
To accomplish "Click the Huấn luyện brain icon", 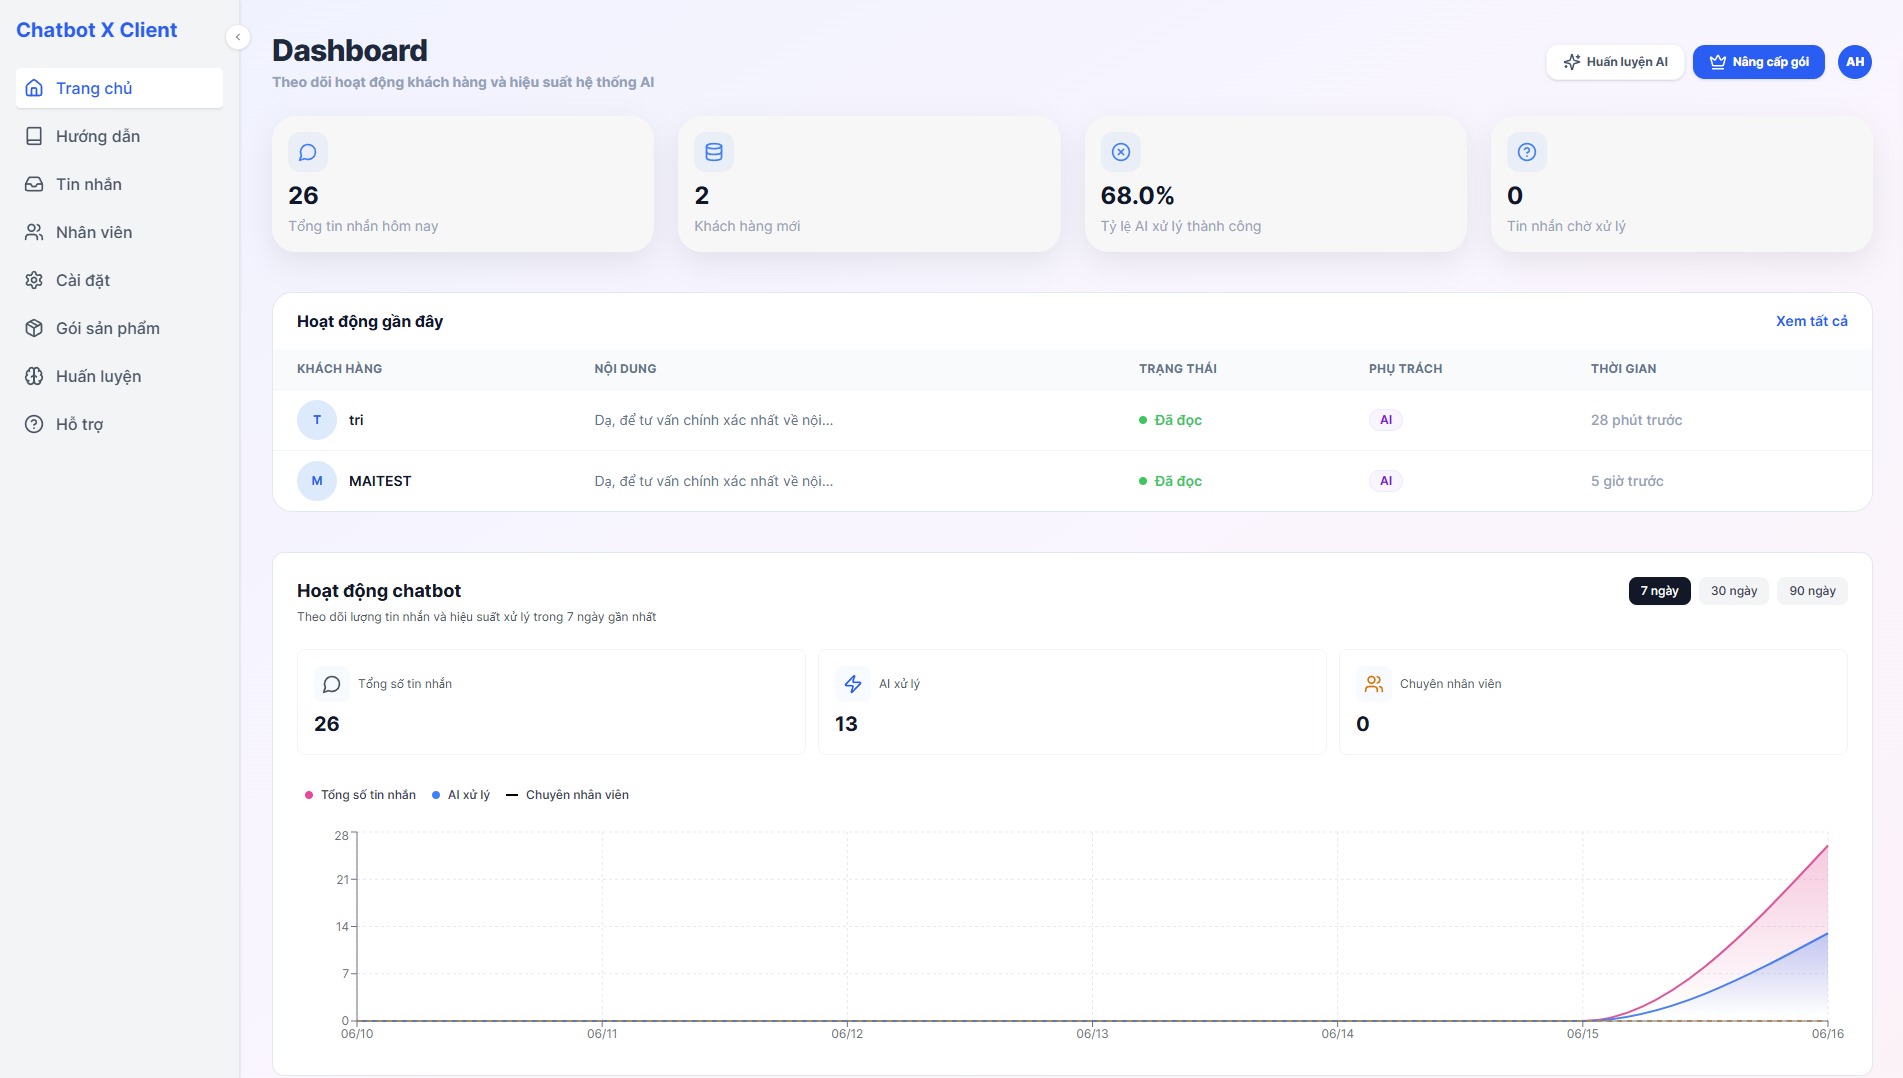I will tap(34, 376).
